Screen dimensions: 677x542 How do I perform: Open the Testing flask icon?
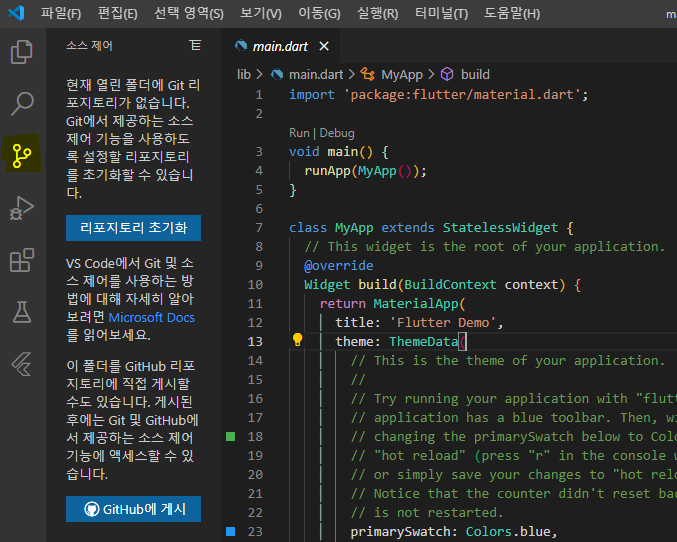tap(22, 312)
